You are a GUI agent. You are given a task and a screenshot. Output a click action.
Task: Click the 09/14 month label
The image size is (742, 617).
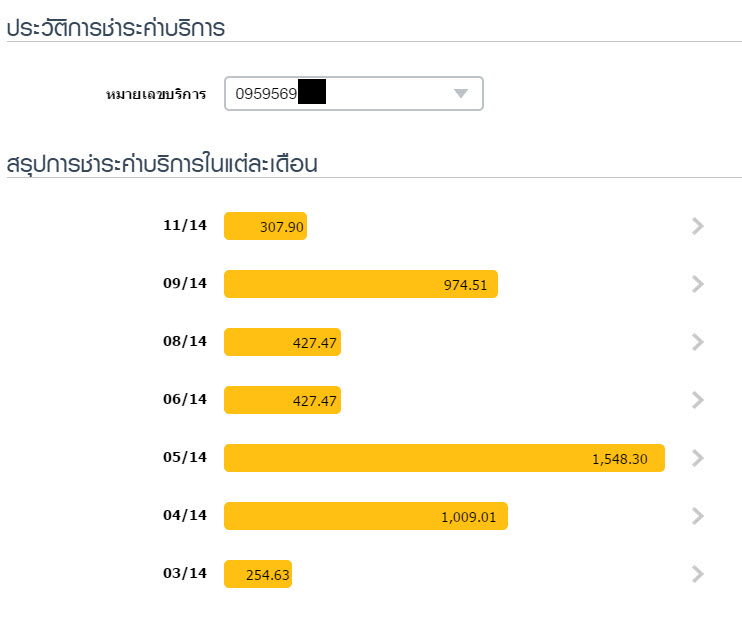tap(185, 284)
